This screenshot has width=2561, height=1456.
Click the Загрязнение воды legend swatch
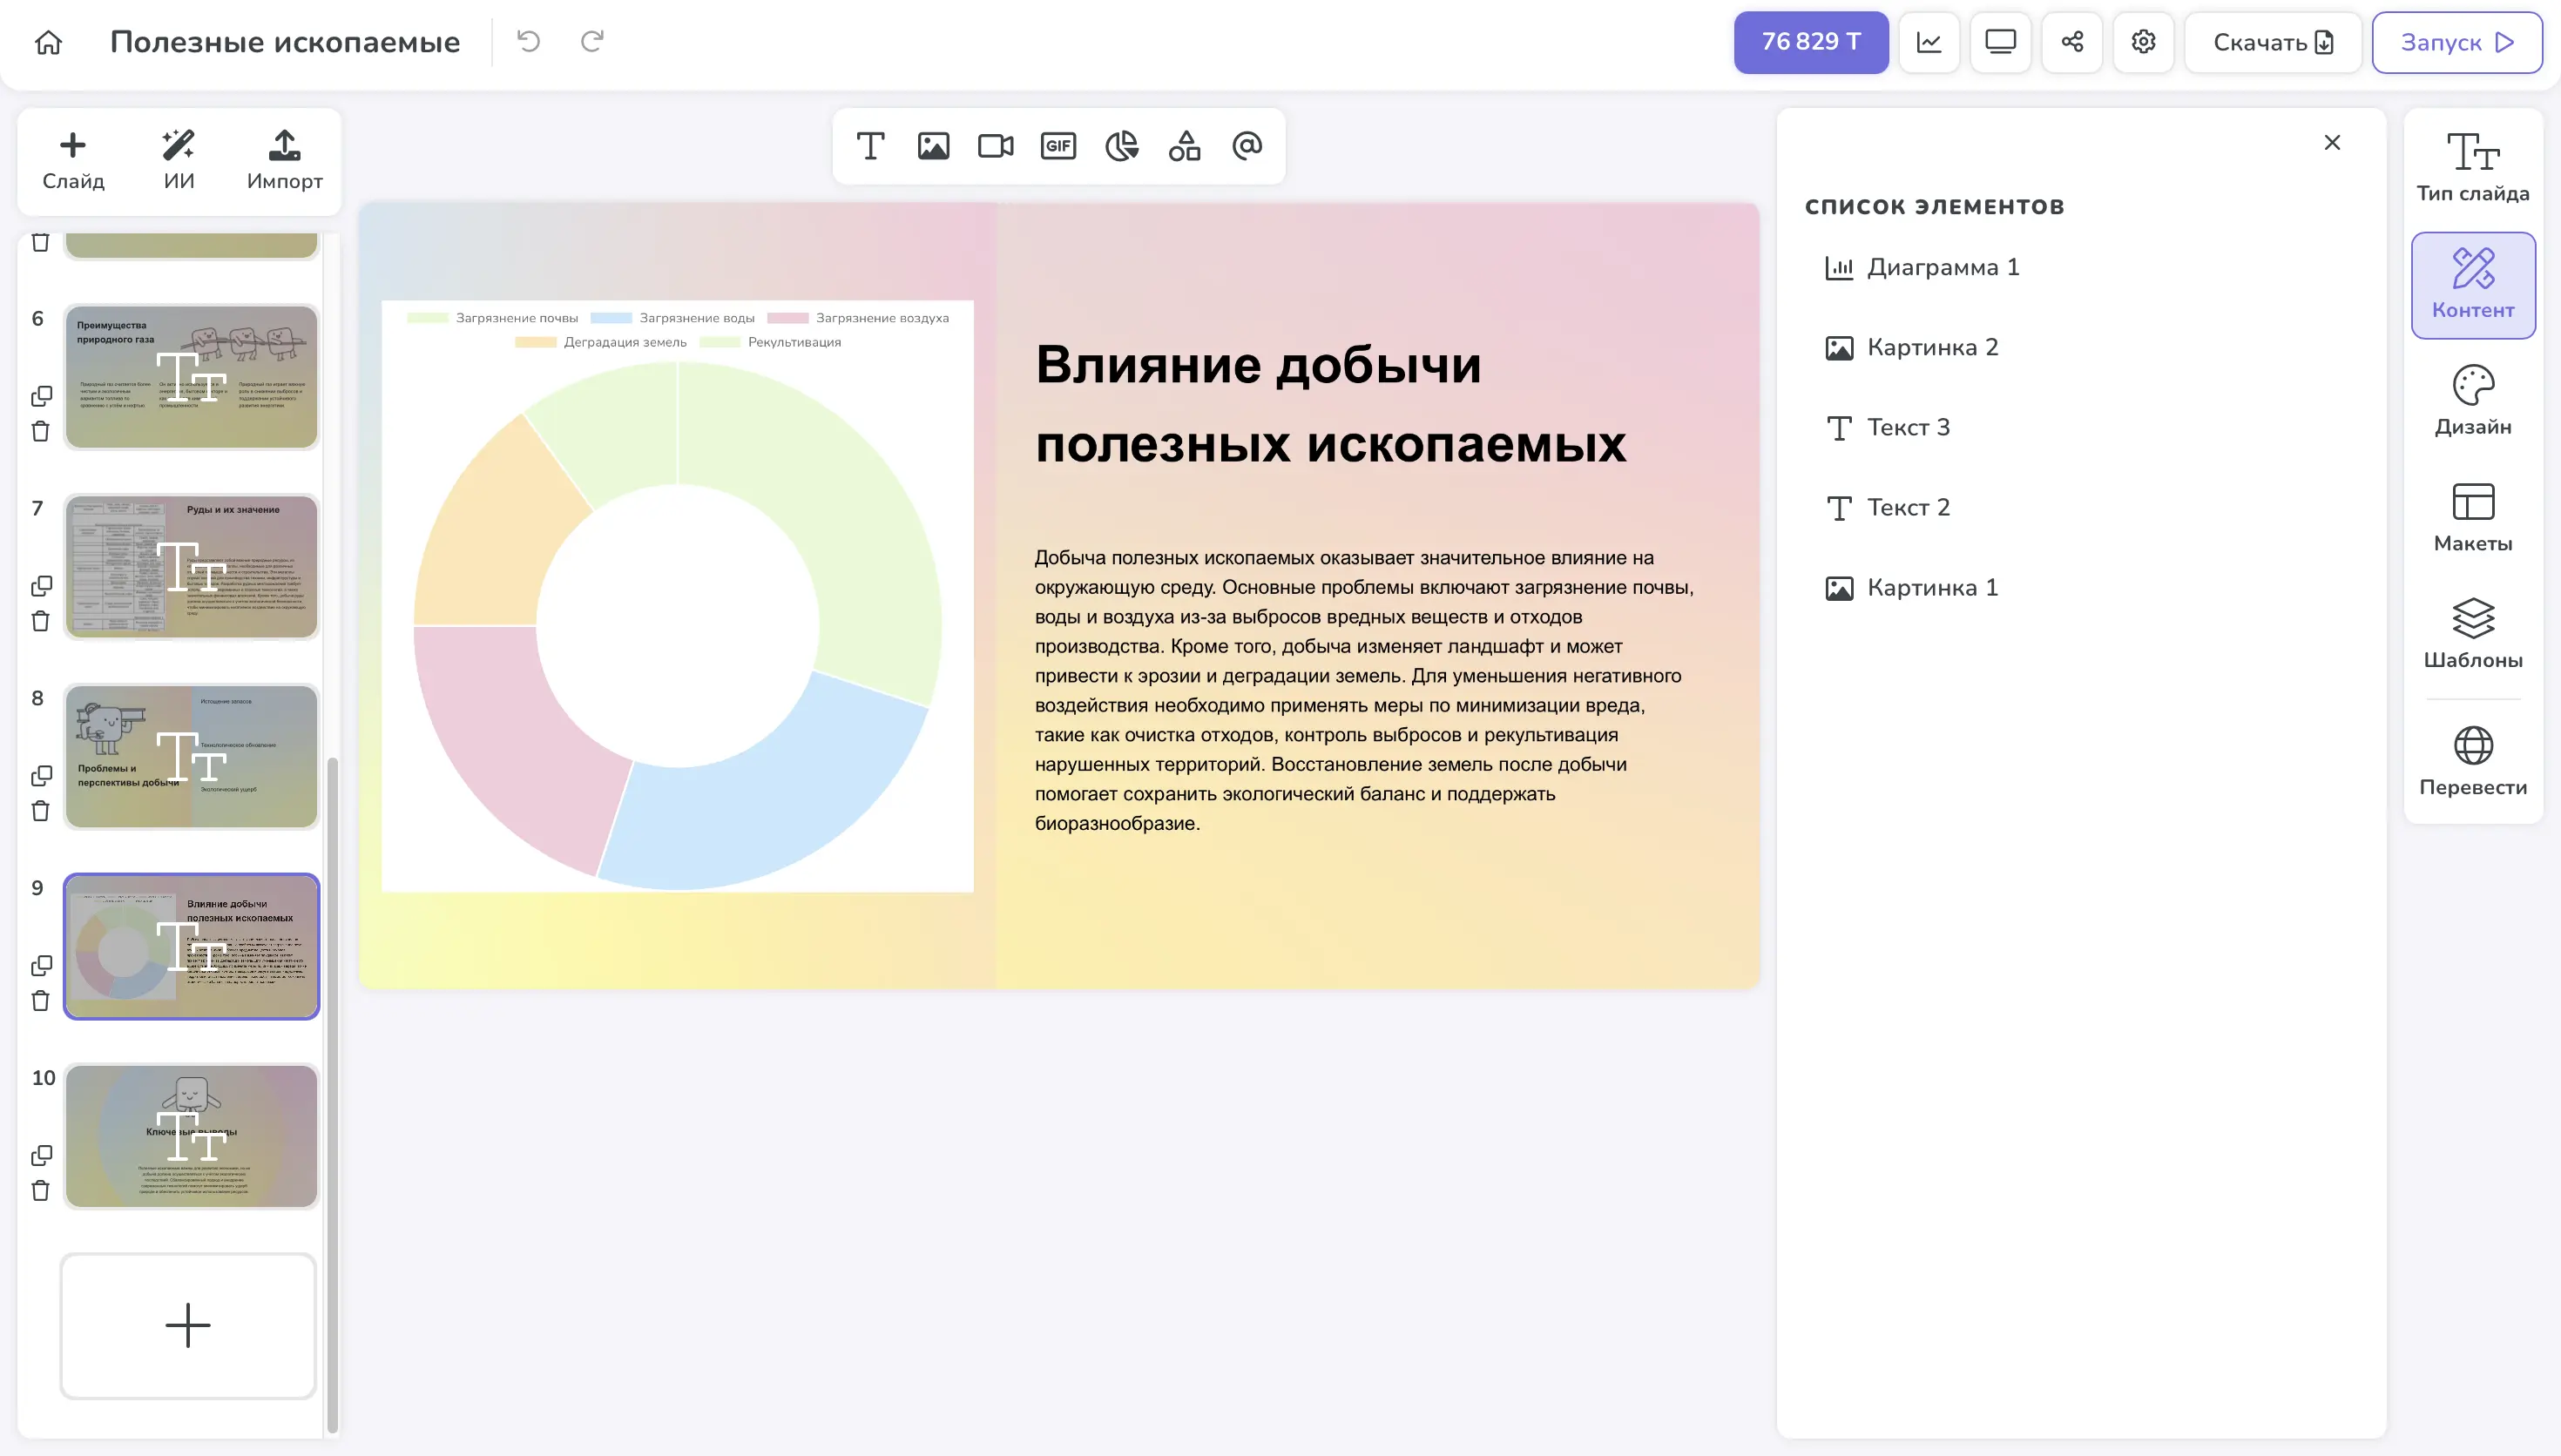tap(611, 318)
